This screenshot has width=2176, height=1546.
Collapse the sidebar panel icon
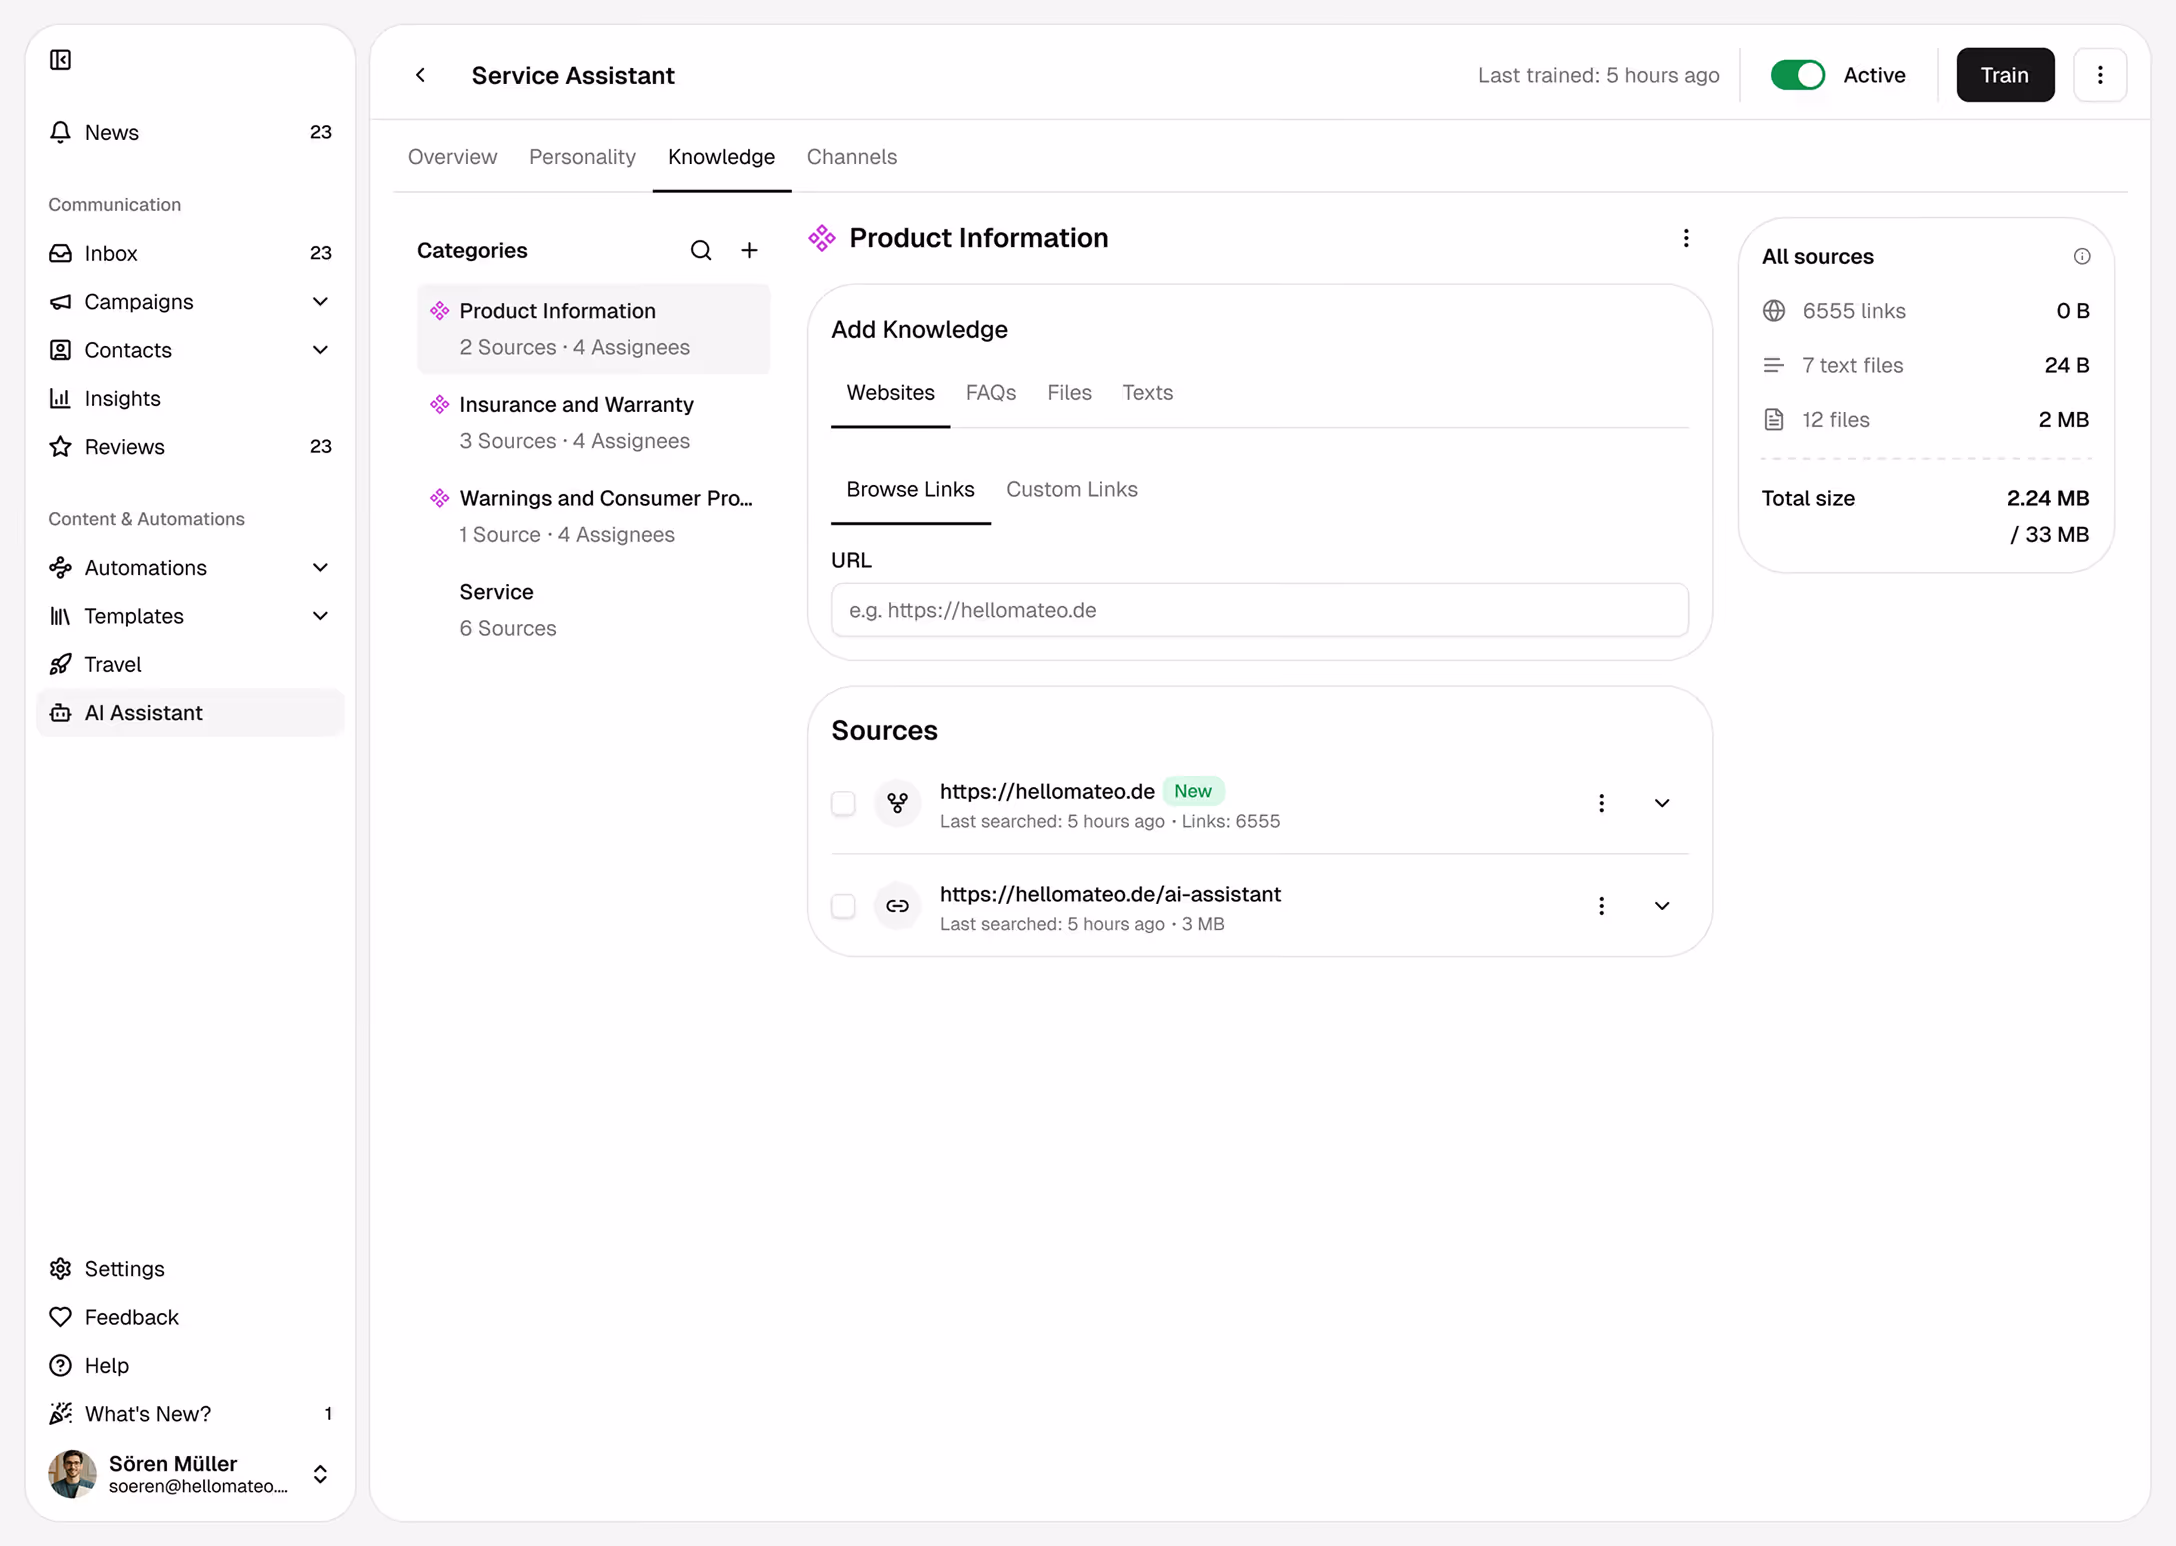pos(60,60)
